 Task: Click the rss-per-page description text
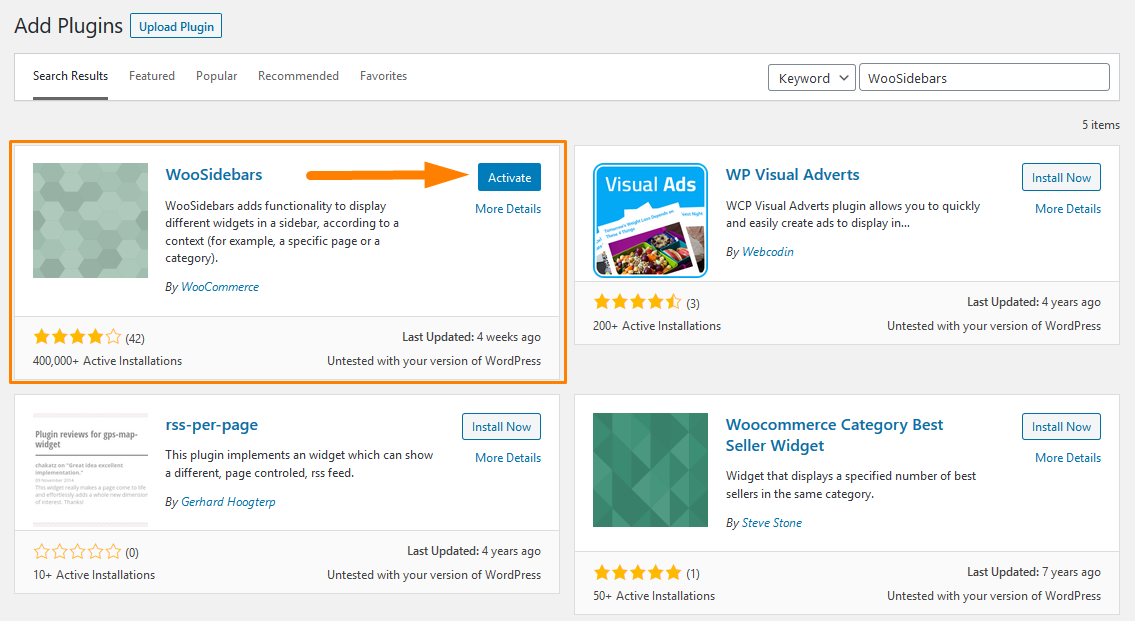(x=299, y=464)
